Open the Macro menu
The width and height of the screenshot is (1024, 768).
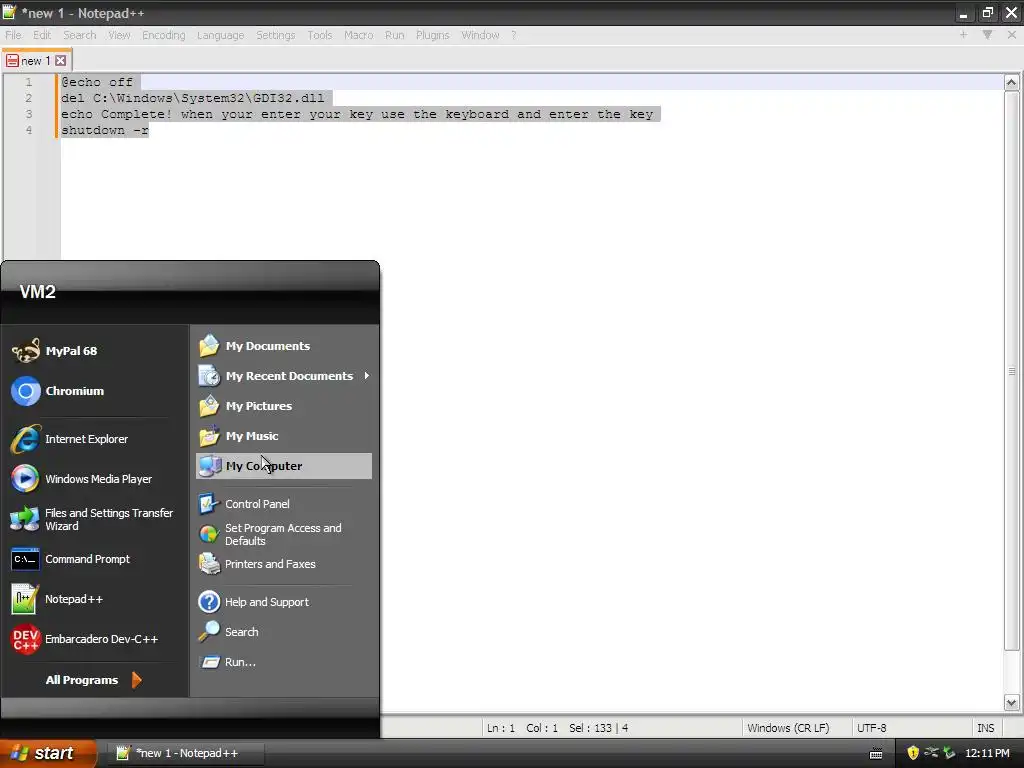click(x=359, y=35)
